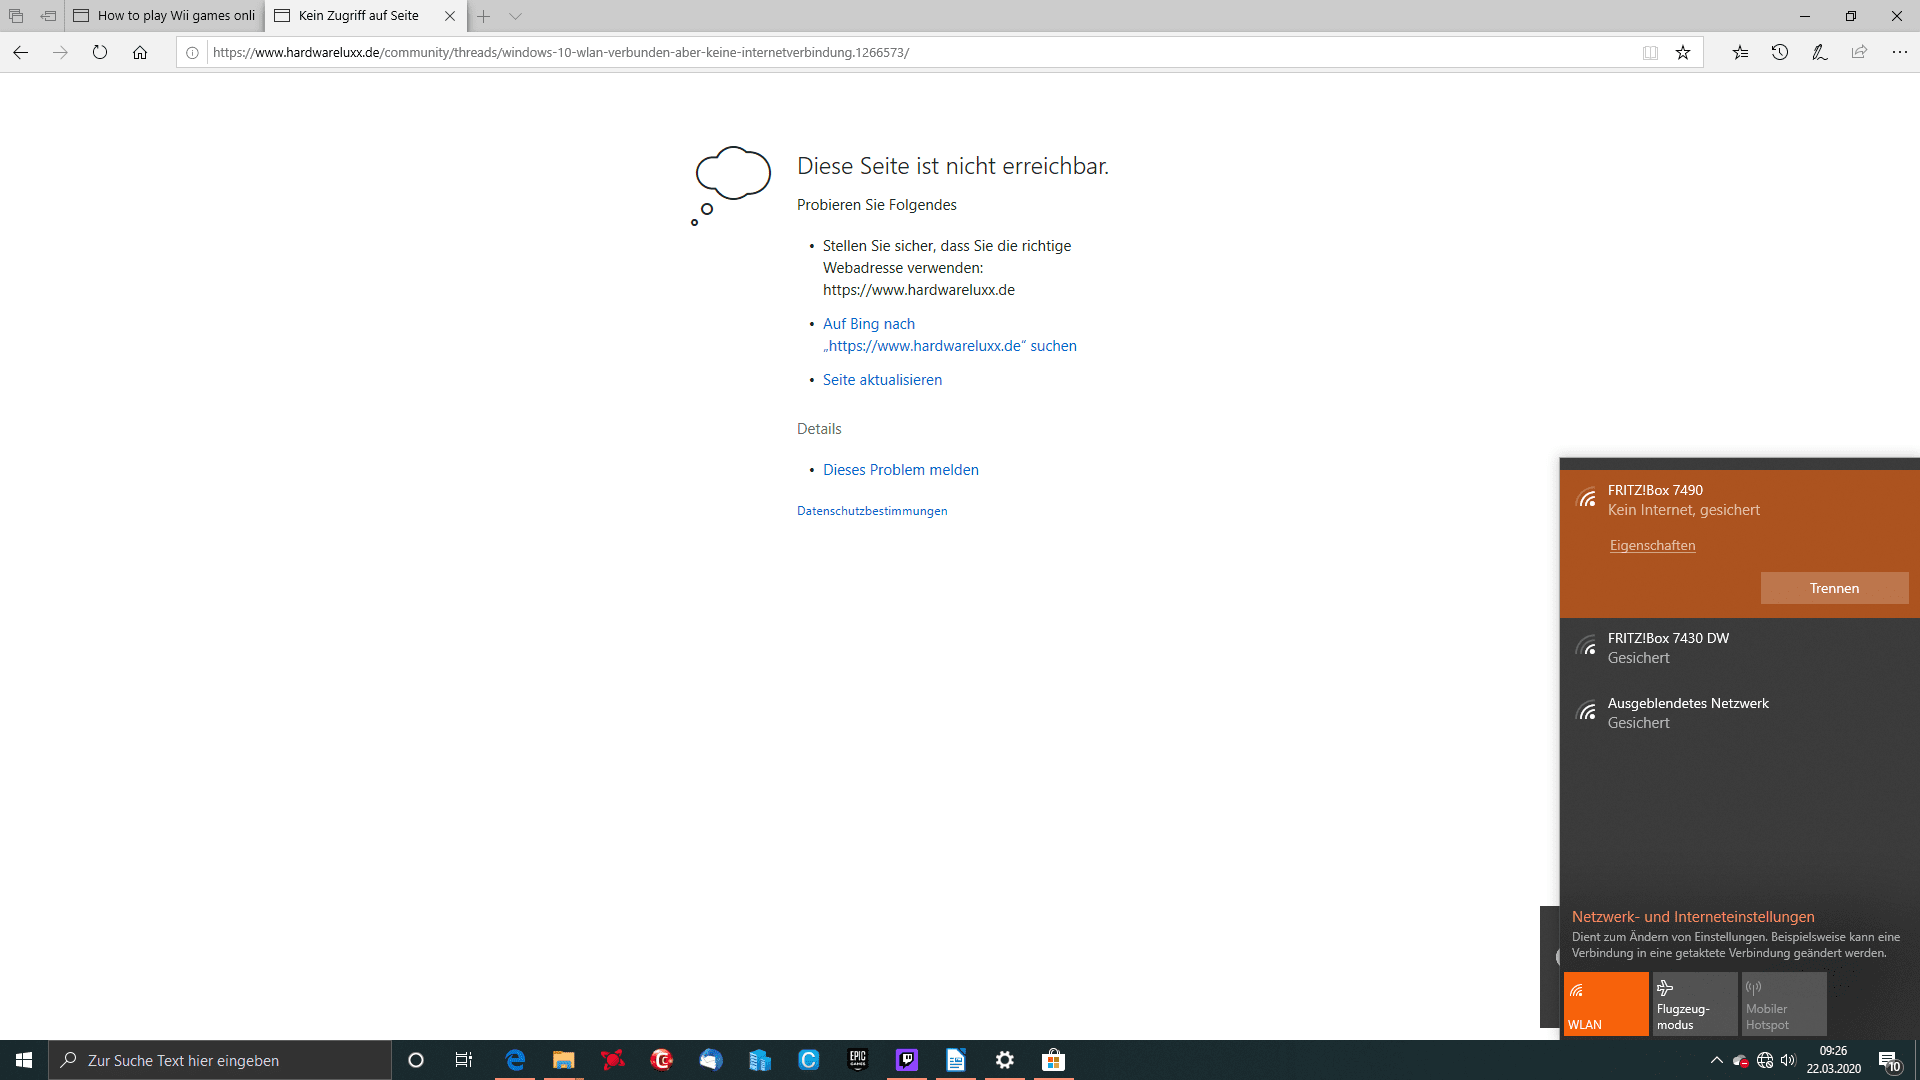Expand hidden system tray icons
1920x1080 pixels.
pos(1716,1060)
